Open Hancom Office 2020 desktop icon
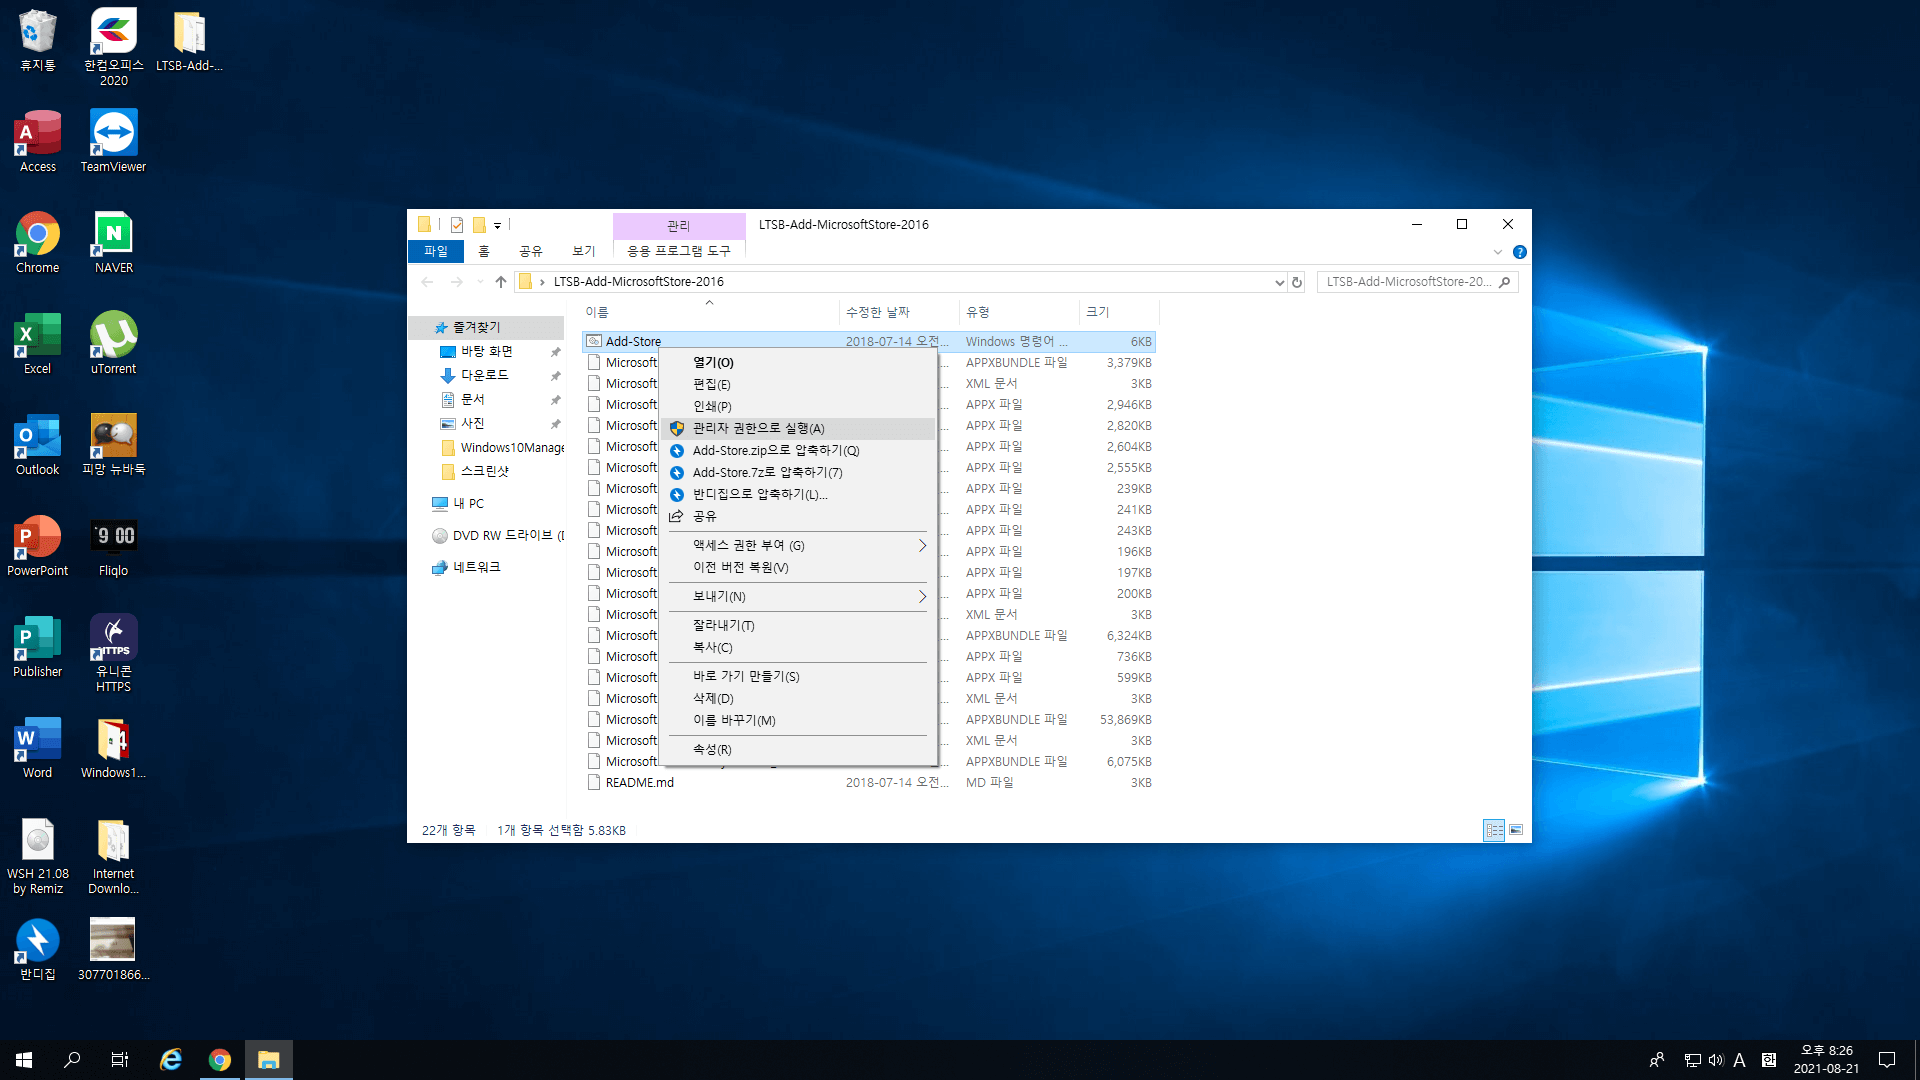The image size is (1920, 1080). coord(113,46)
